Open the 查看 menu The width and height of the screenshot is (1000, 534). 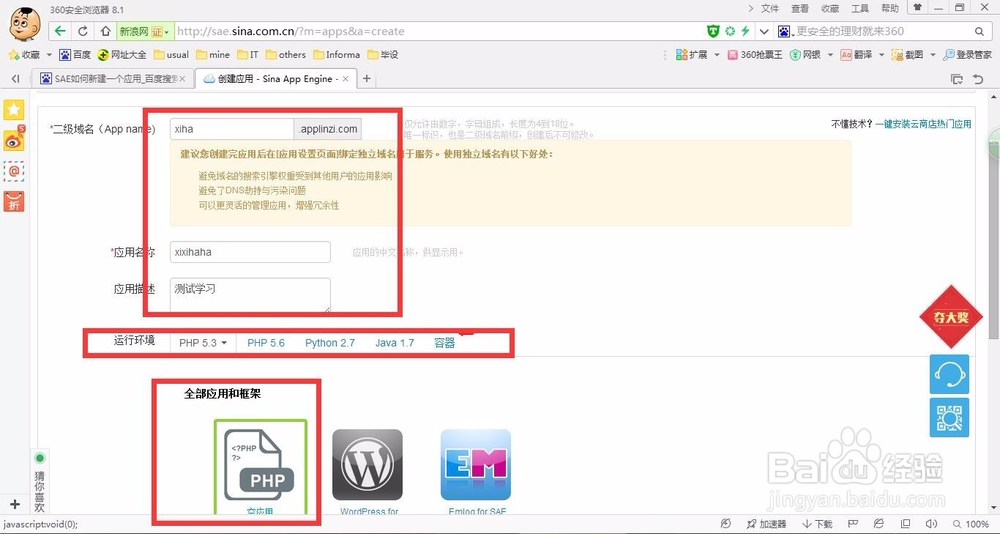pos(800,8)
